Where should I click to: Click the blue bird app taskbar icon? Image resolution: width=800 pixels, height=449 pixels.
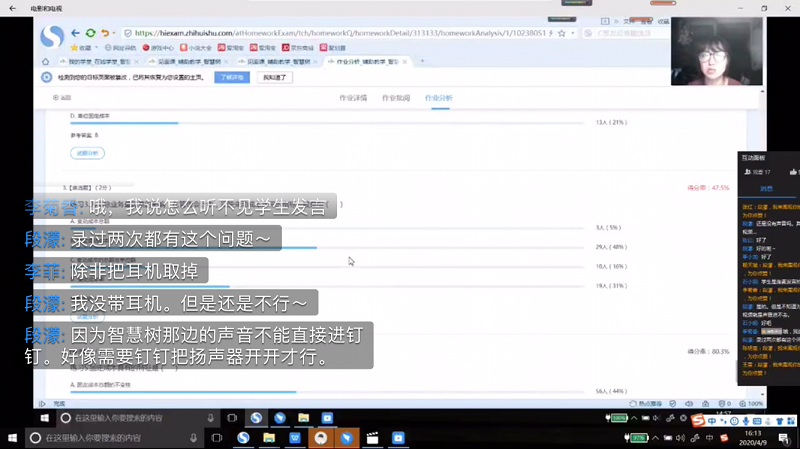click(x=346, y=438)
